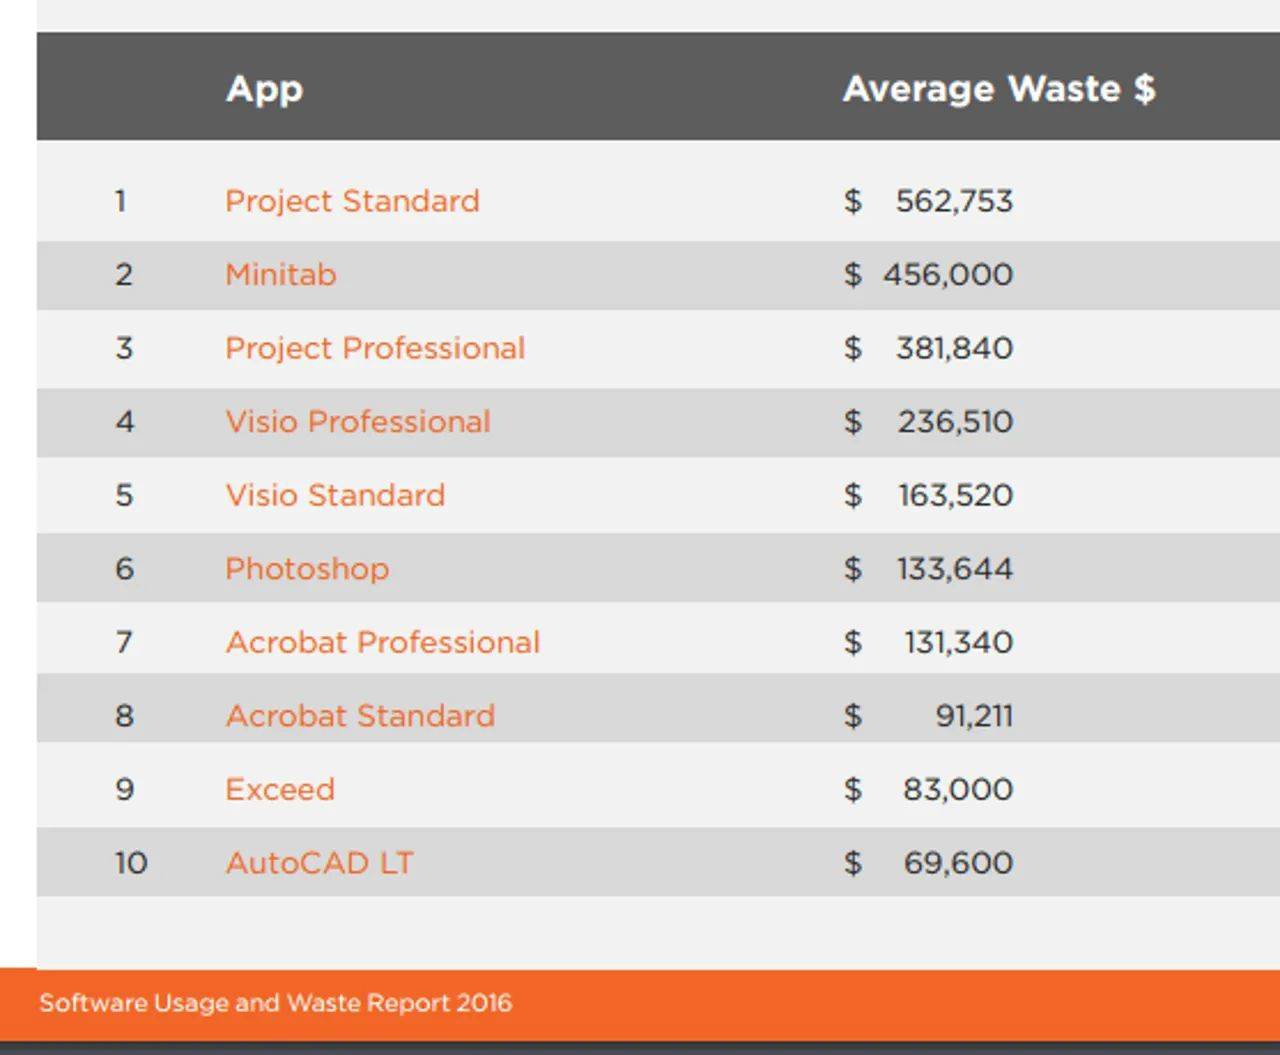
Task: Open the Minitab link
Action: click(x=280, y=274)
